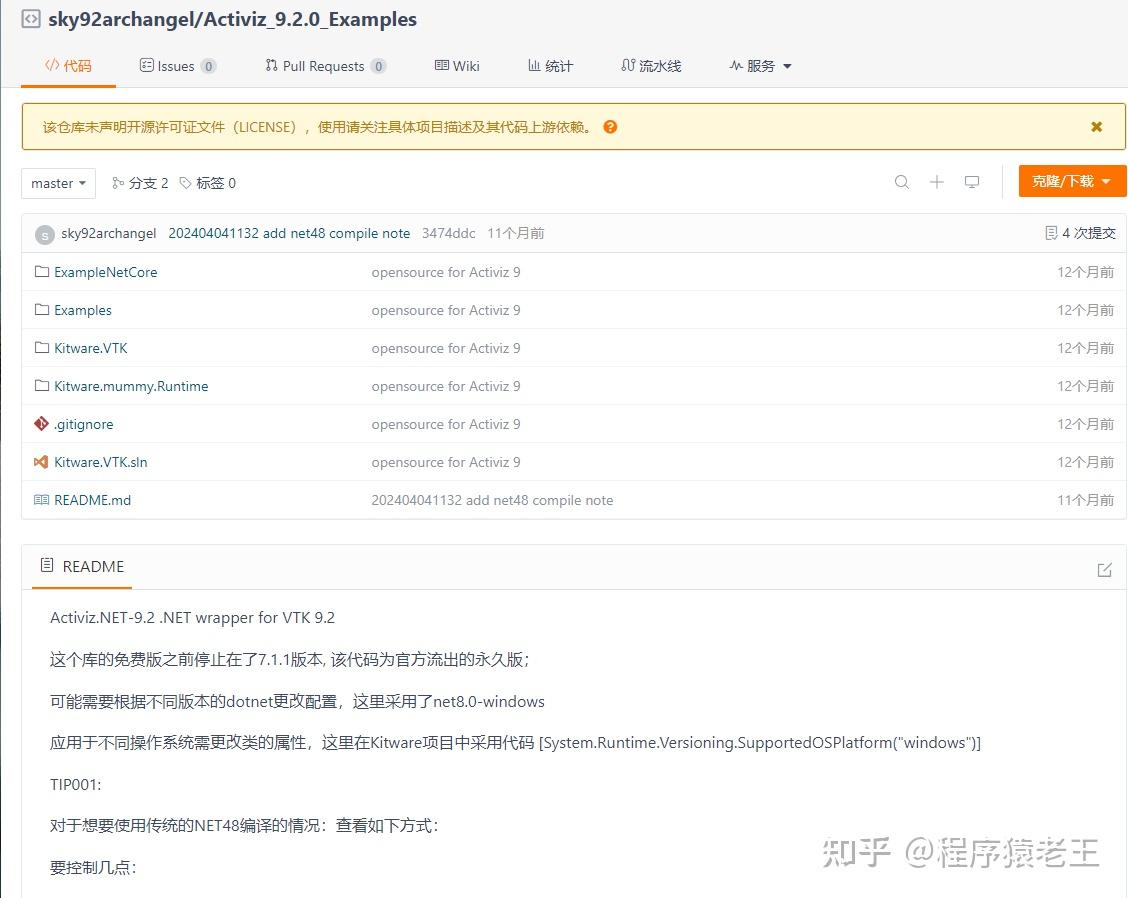This screenshot has height=898, width=1128.
Task: Open the .gitignore file
Action: [83, 425]
